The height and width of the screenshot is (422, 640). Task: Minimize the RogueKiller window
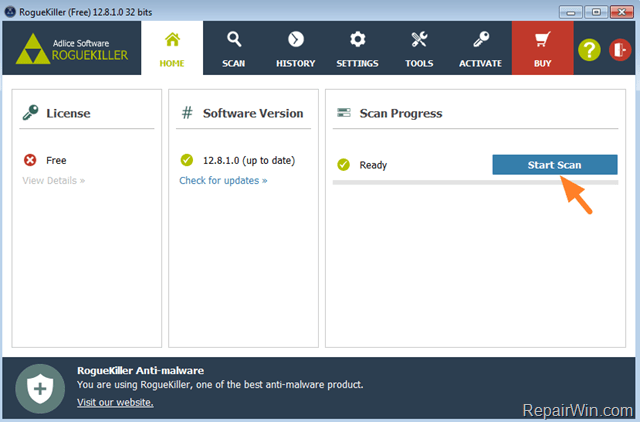point(571,12)
